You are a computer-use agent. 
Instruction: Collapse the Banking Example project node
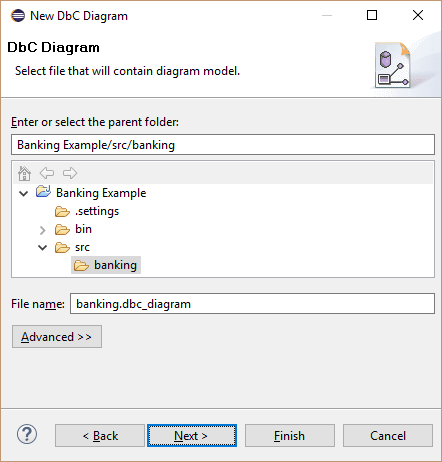tap(24, 193)
